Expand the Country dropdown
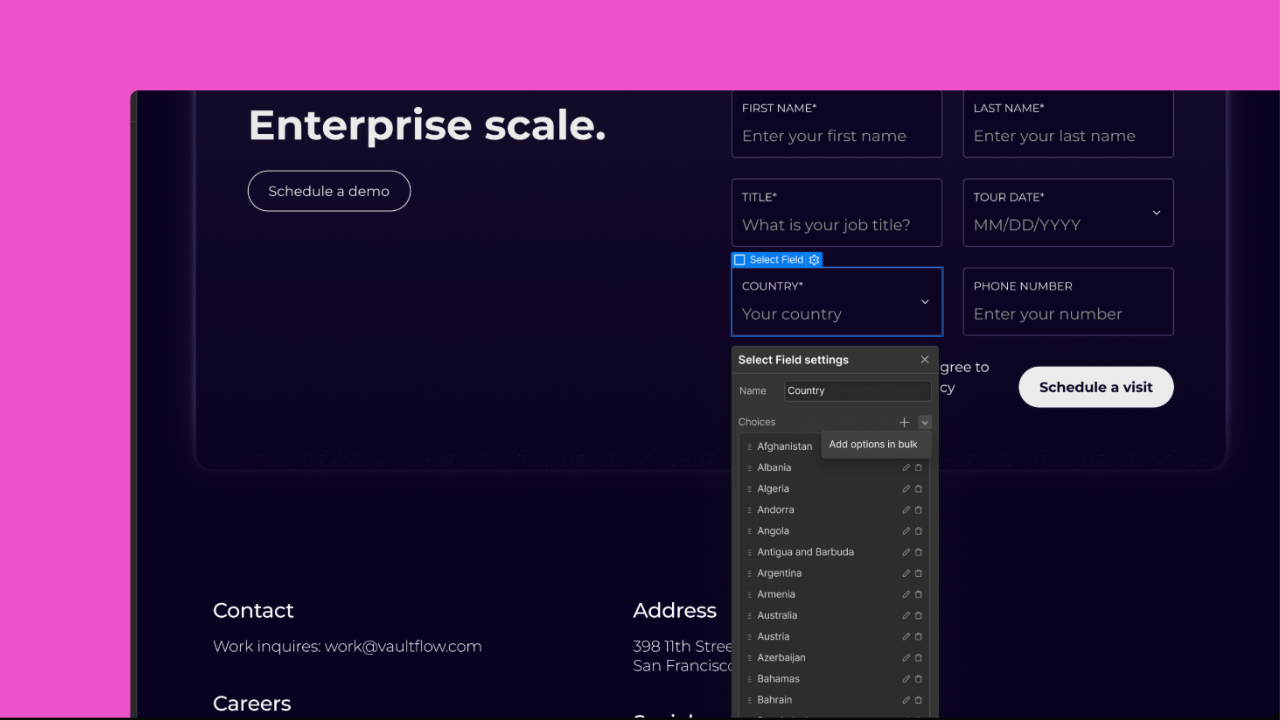Image resolution: width=1280 pixels, height=720 pixels. (x=924, y=302)
